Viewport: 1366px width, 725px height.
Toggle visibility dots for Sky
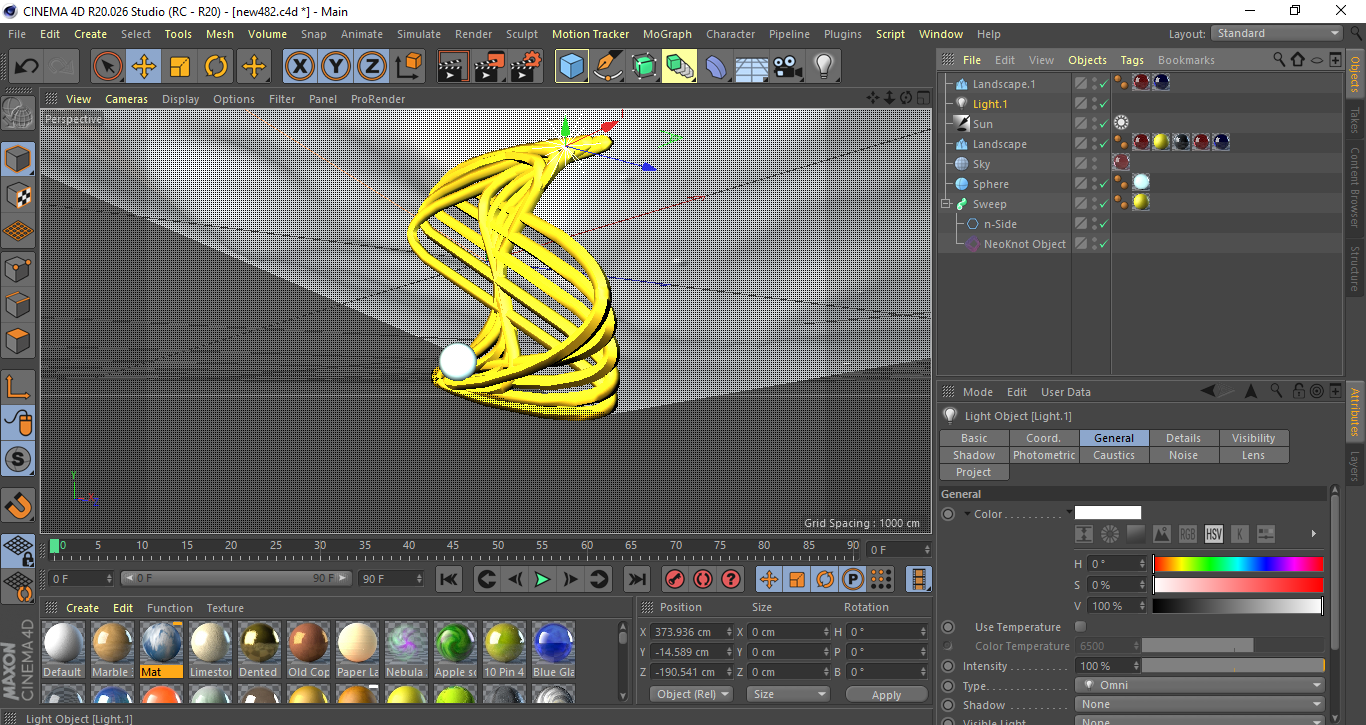[x=1094, y=164]
